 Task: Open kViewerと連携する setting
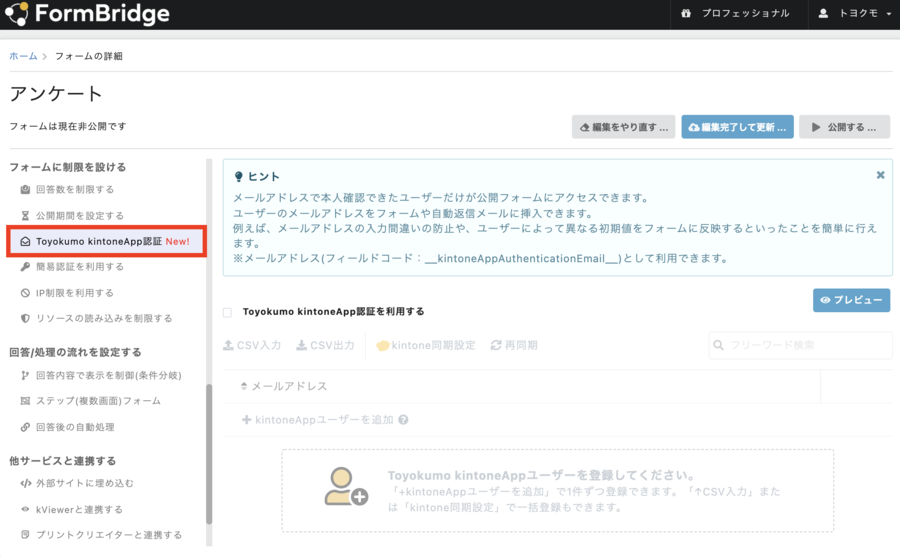click(79, 510)
